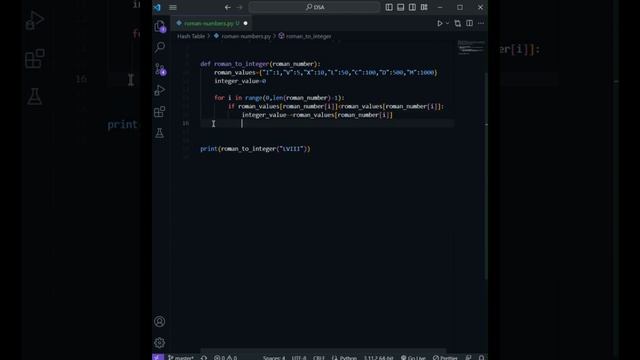Click the remote window indicator in status bar
640x360 pixels.
(x=158, y=357)
